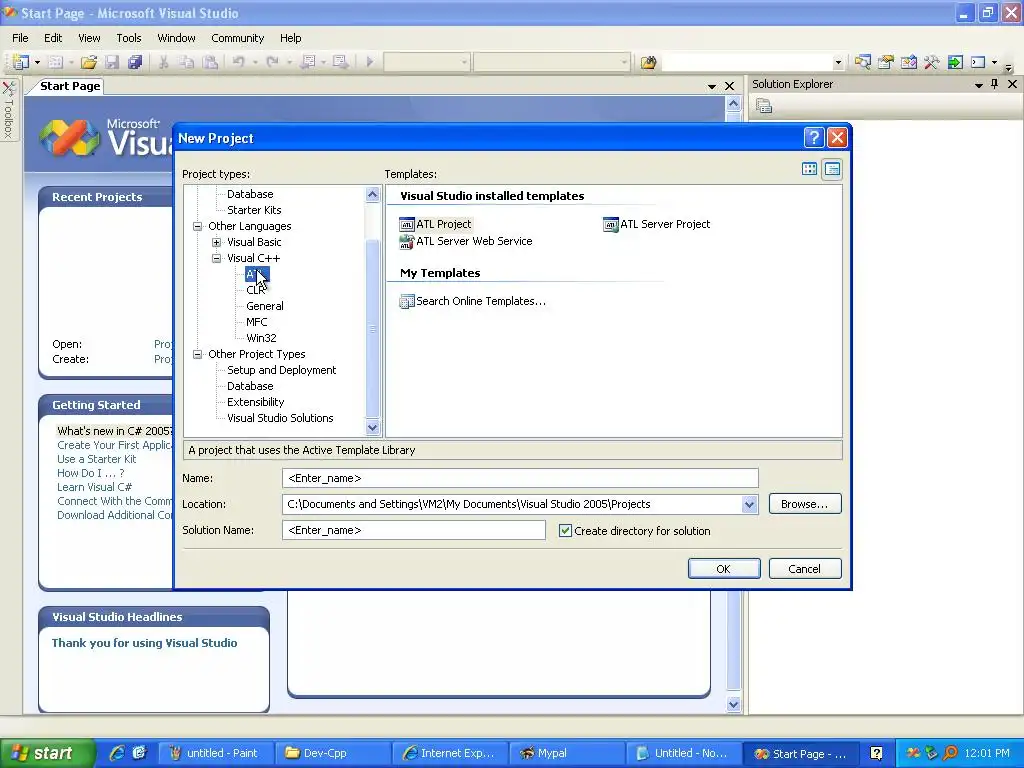The height and width of the screenshot is (768, 1024).
Task: Click the Solution Explorer properties icon
Action: (764, 105)
